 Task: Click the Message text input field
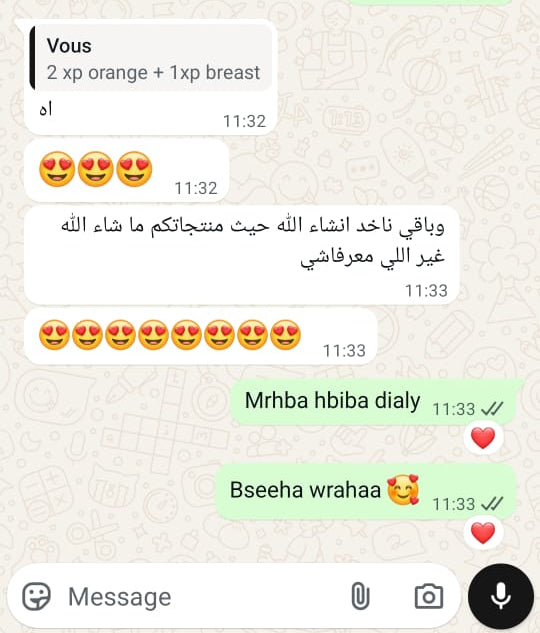tap(202, 597)
